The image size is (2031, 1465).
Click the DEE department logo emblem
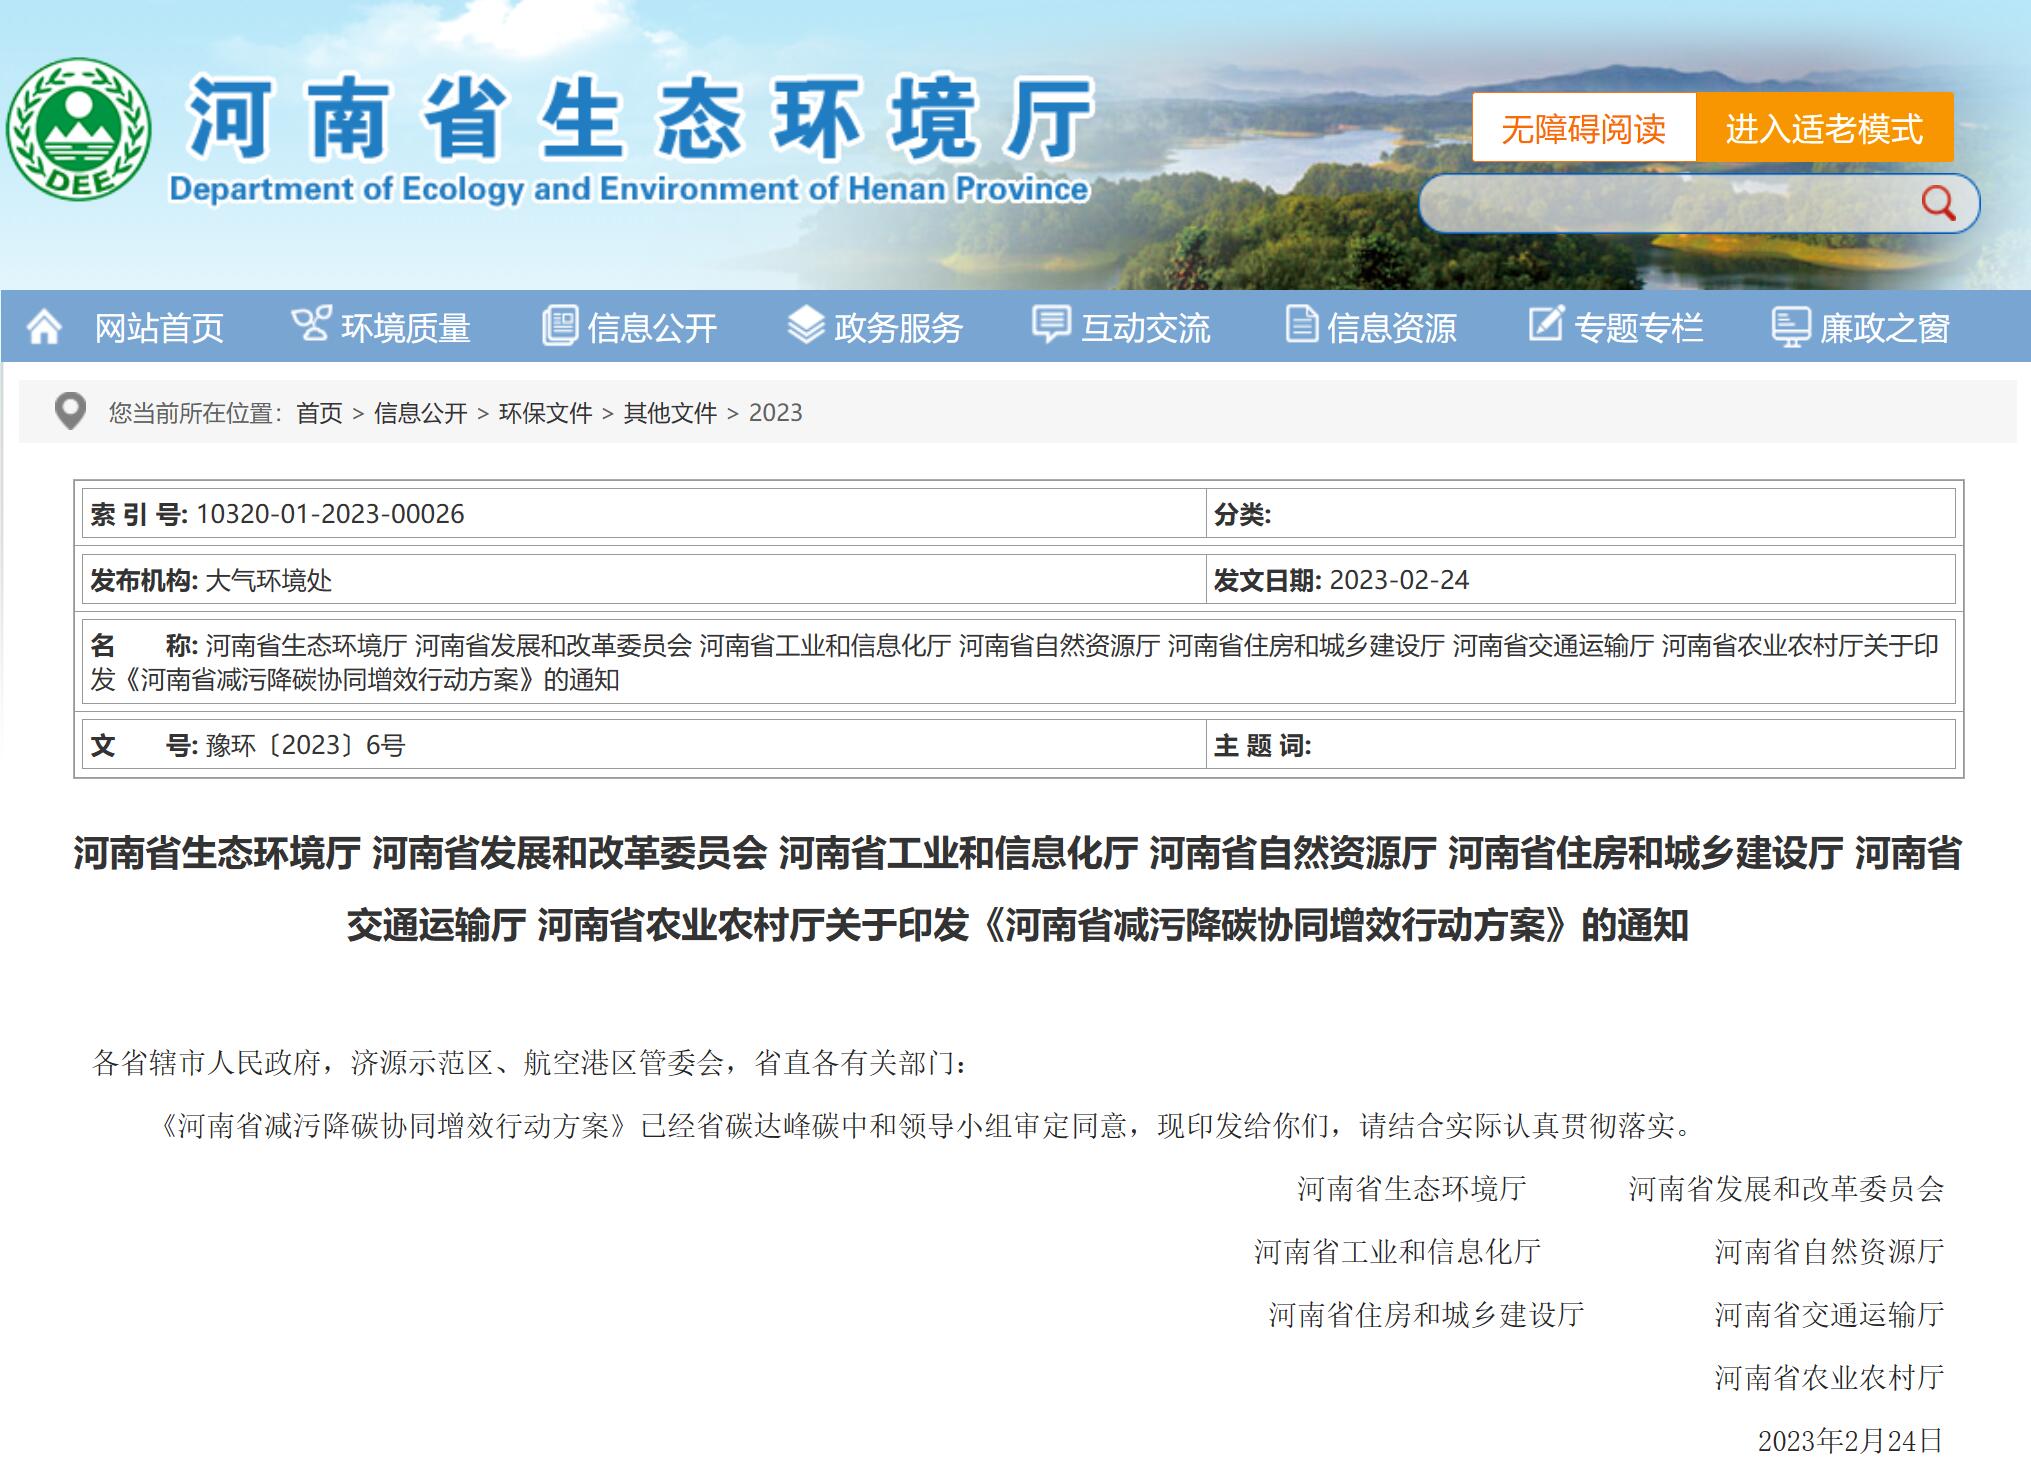79,129
